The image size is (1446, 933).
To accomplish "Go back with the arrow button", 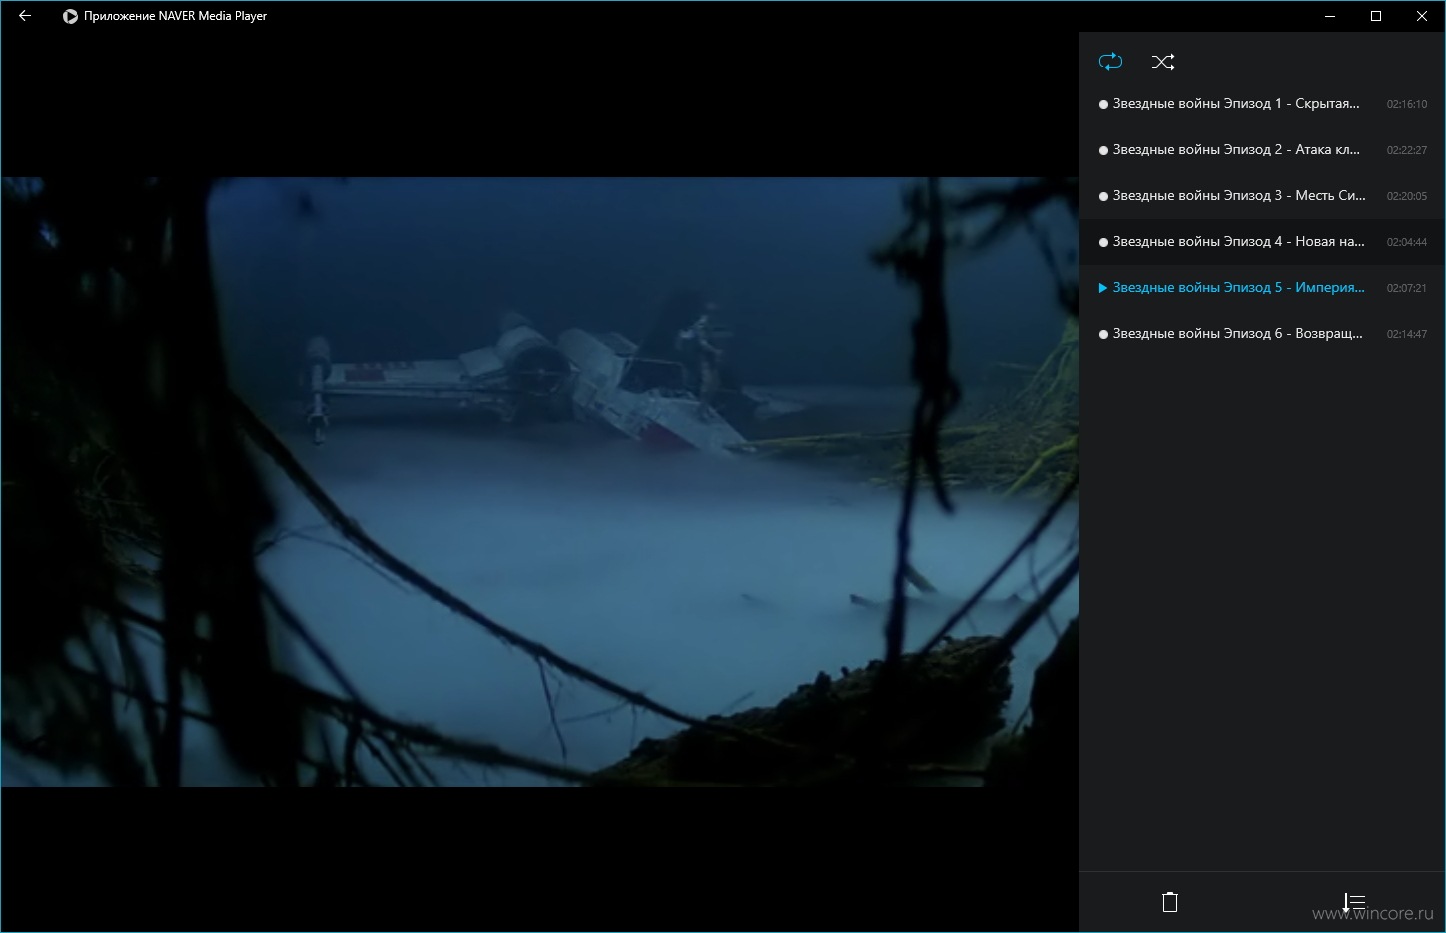I will 25,16.
